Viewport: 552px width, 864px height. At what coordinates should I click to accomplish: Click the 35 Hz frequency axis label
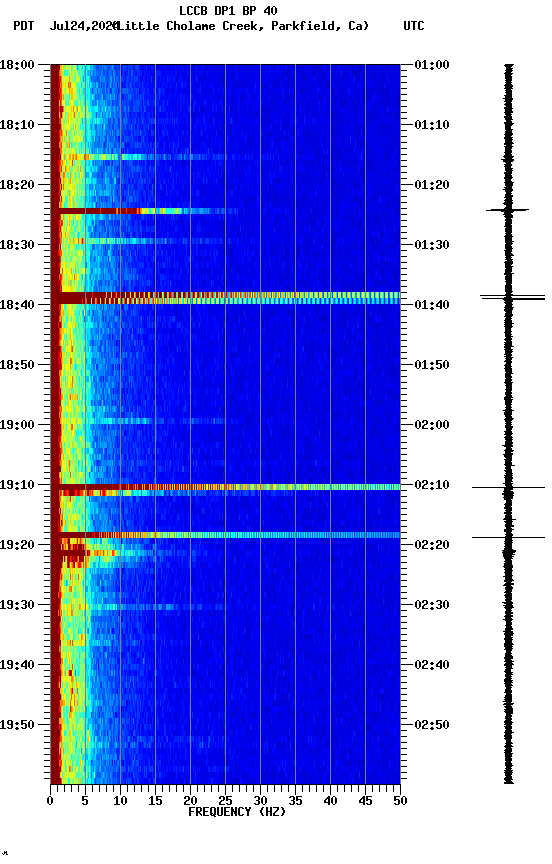[295, 801]
